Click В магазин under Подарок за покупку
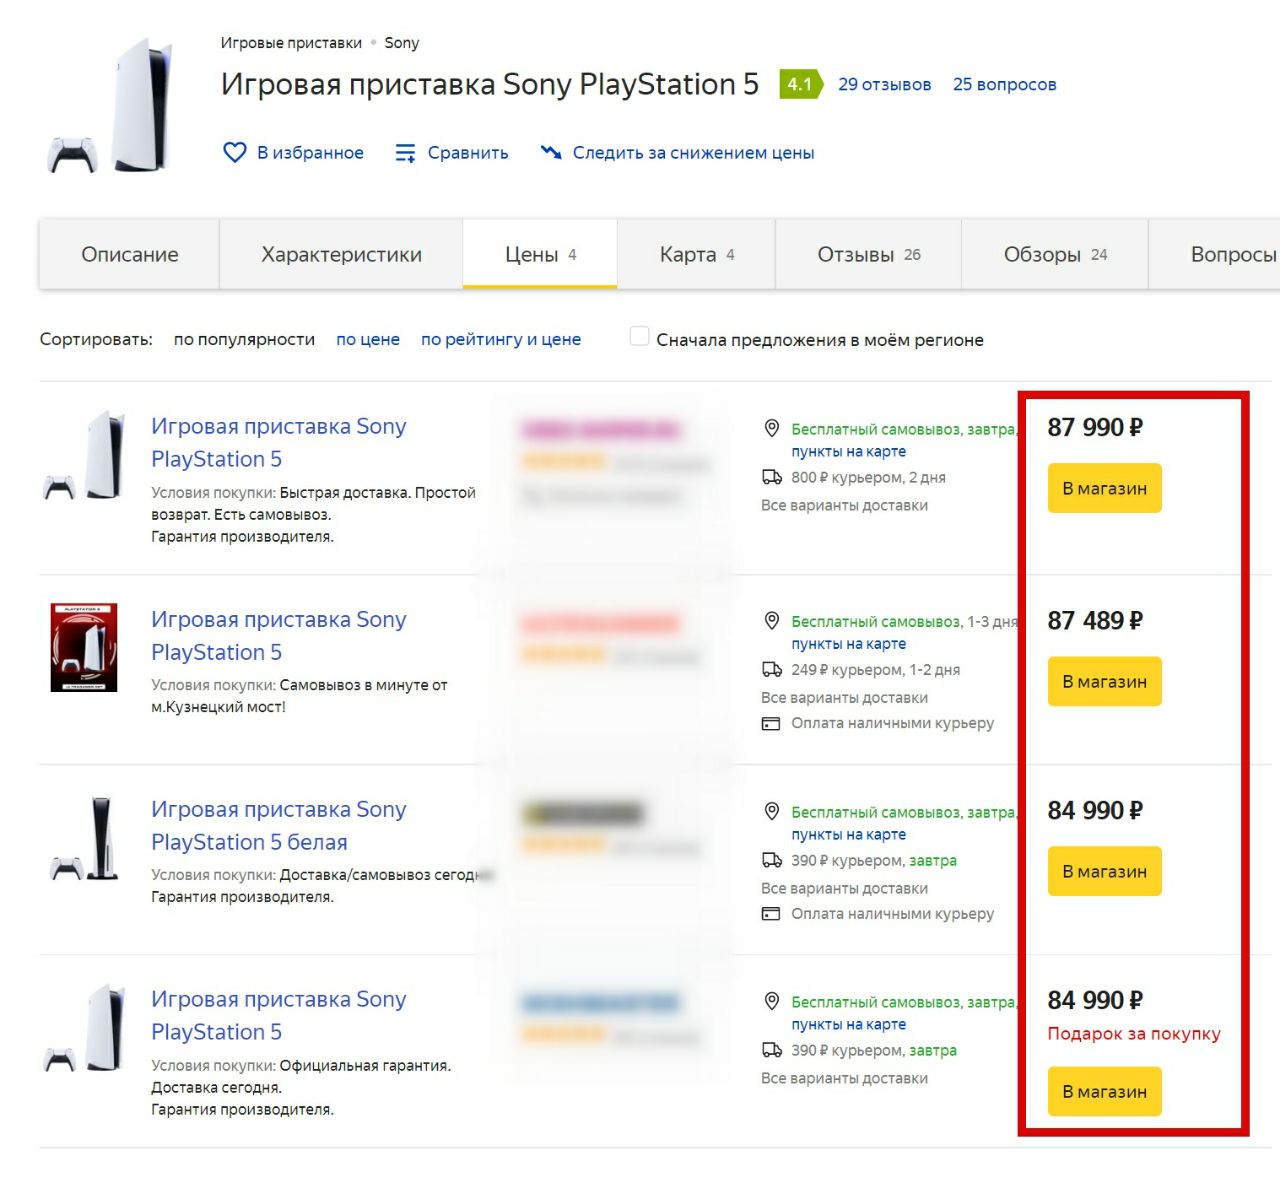1280x1194 pixels. [1104, 1091]
